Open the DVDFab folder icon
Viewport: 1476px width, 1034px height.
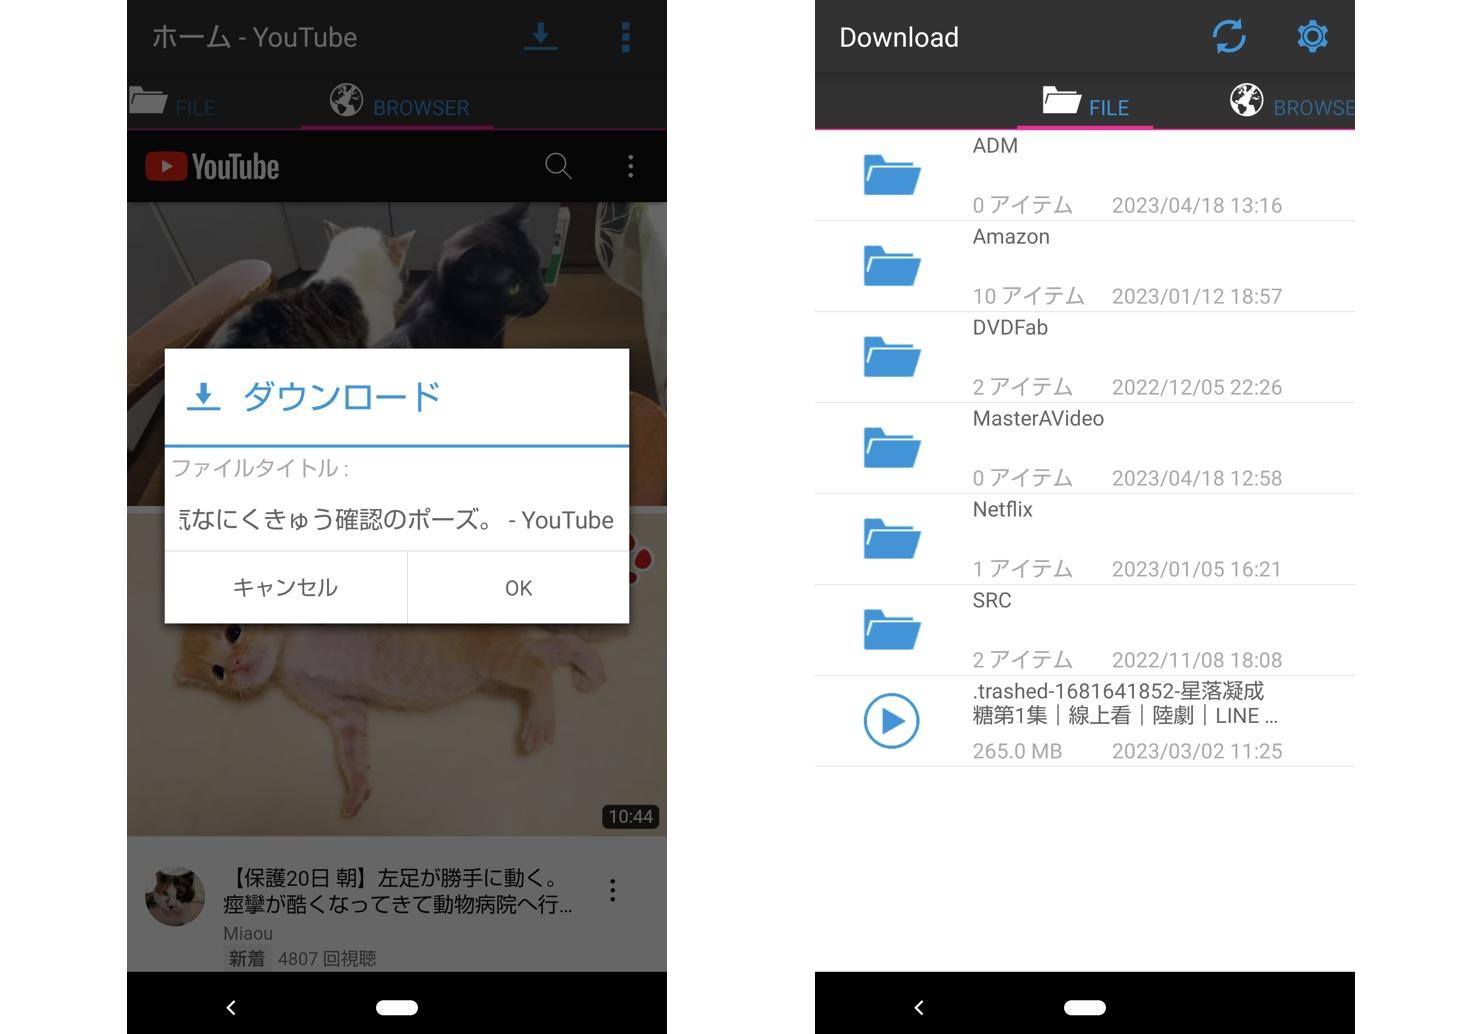coord(891,357)
